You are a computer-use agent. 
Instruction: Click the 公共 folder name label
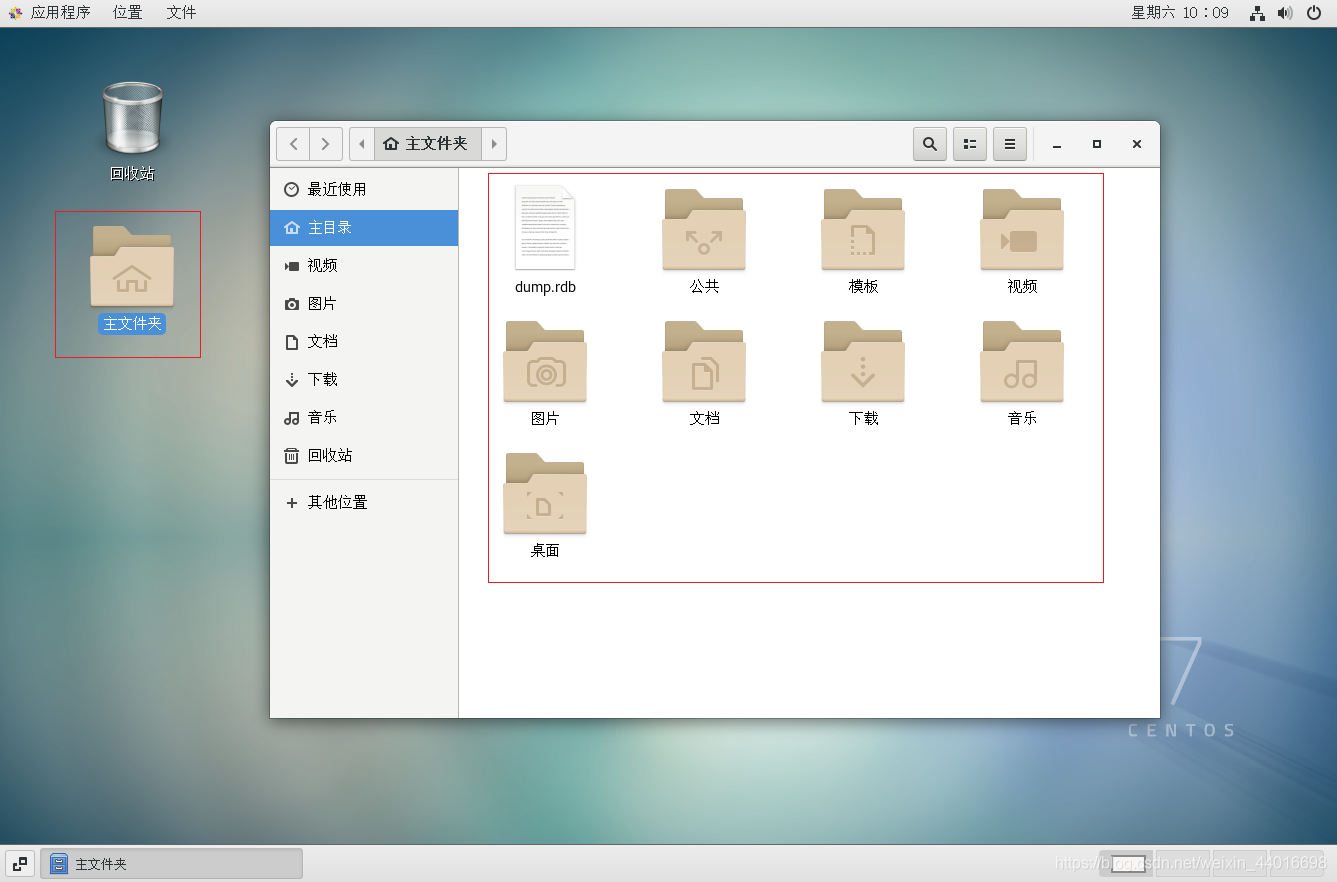click(704, 287)
